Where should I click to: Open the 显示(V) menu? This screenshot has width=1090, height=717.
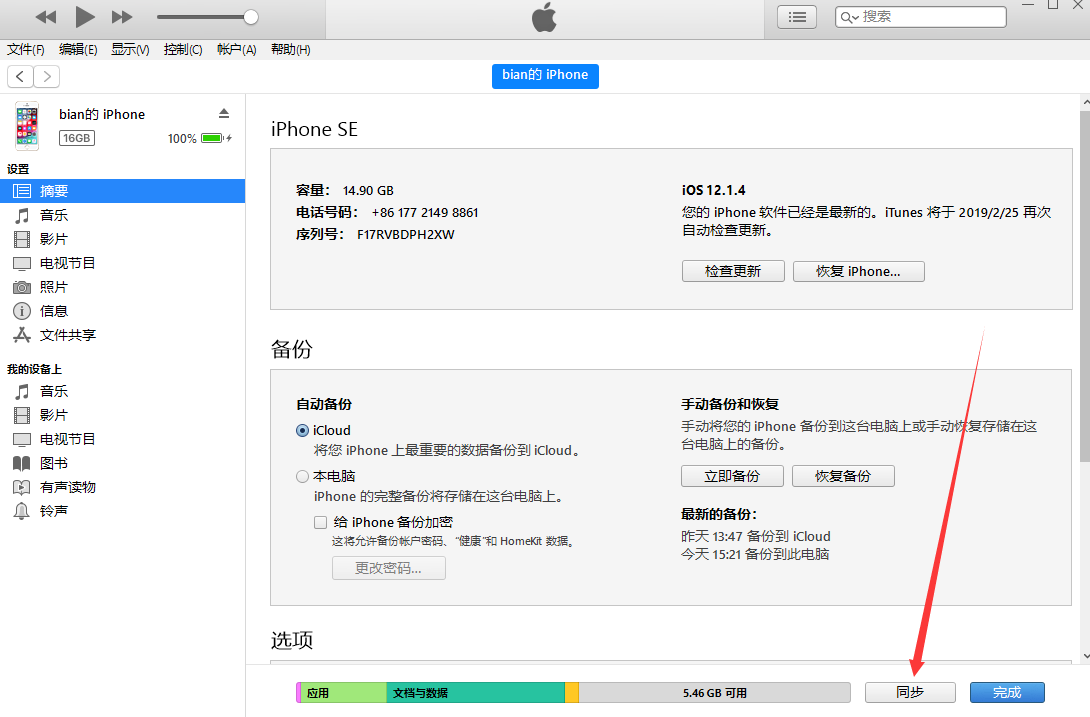130,49
